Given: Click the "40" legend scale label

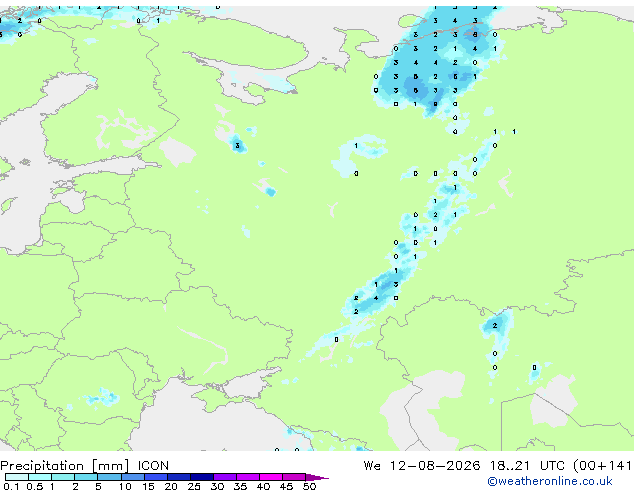Looking at the screenshot, I should (x=263, y=486).
